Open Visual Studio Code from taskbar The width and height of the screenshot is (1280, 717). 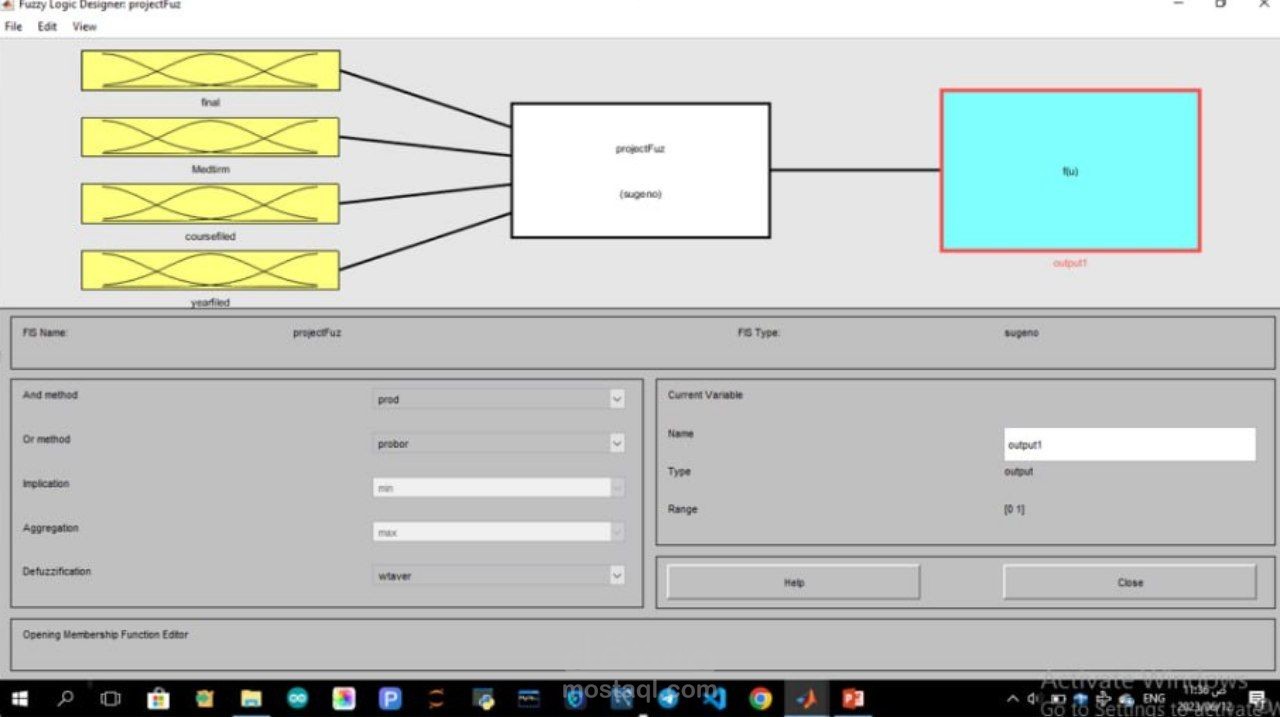(x=714, y=698)
